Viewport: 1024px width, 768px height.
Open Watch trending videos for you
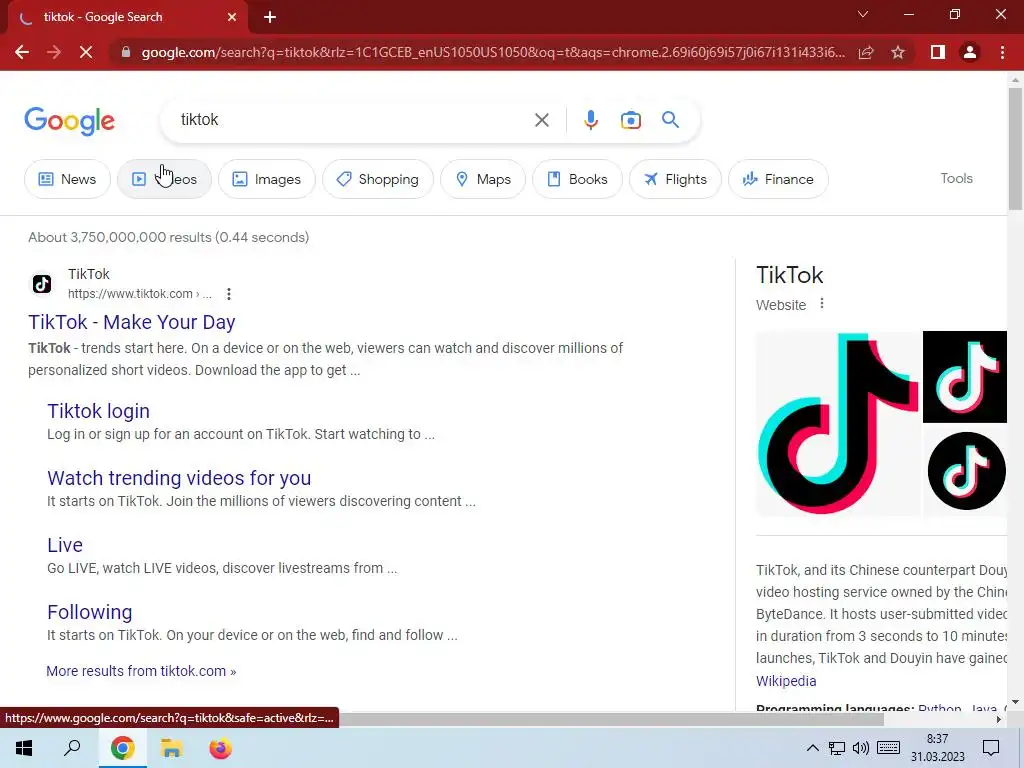point(179,478)
